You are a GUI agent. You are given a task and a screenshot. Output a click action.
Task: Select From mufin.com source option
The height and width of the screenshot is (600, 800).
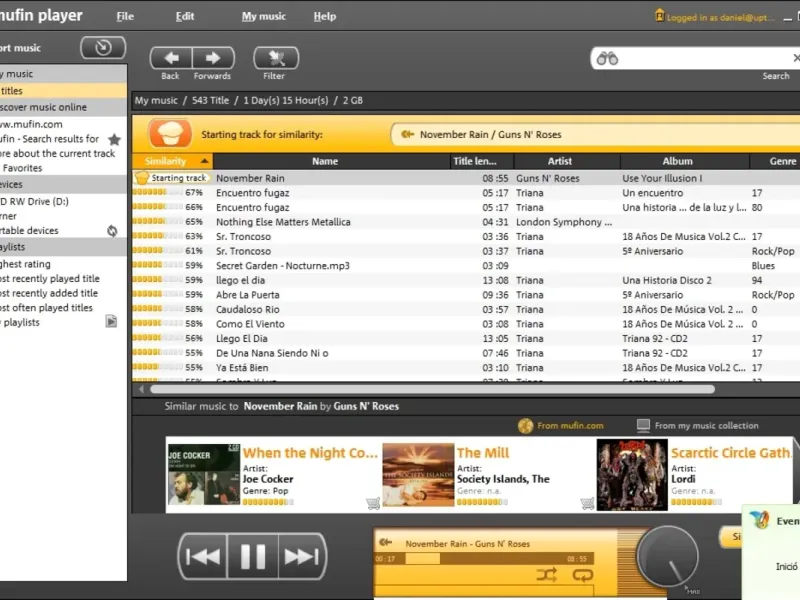pos(561,426)
